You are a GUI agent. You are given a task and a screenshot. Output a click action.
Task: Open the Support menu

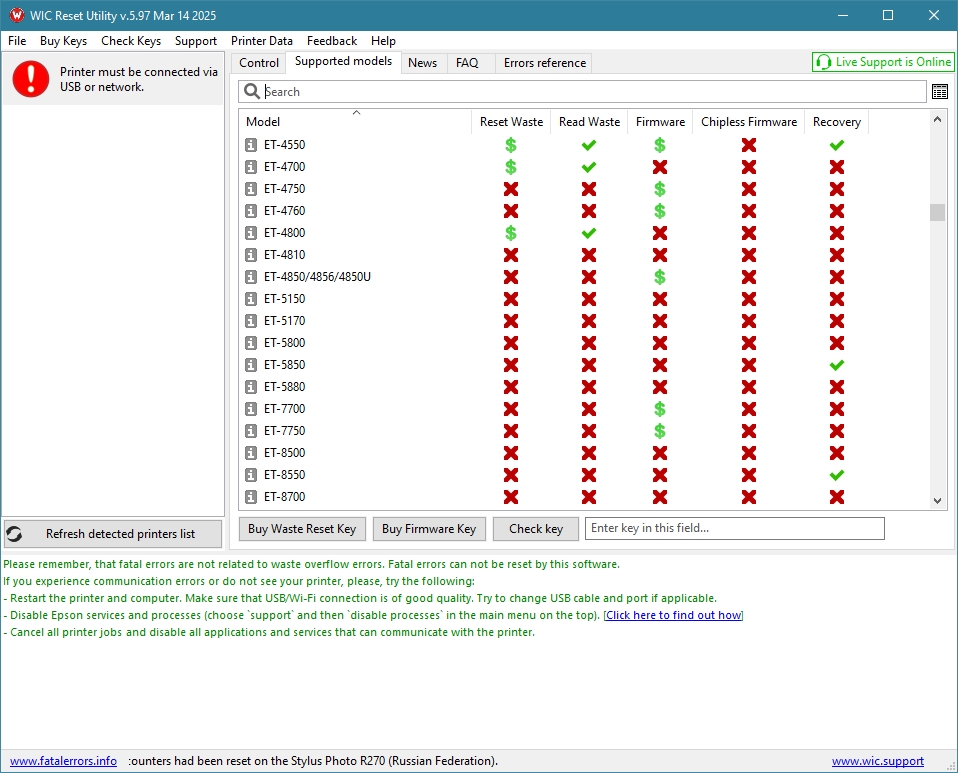(x=195, y=41)
